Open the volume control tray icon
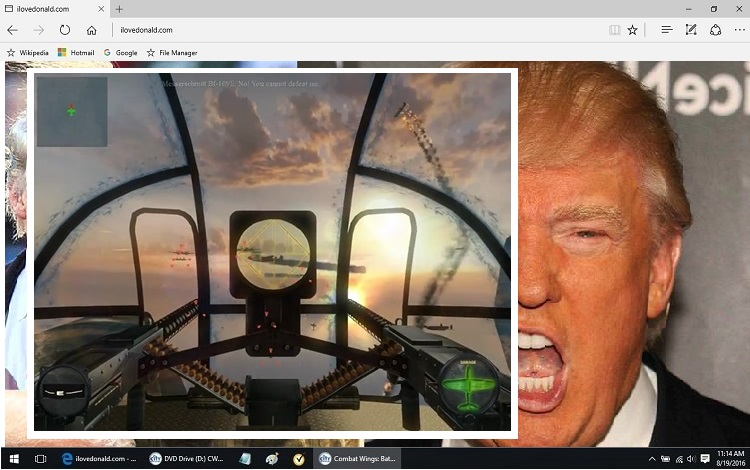Viewport: 750px width, 470px height. click(x=691, y=459)
